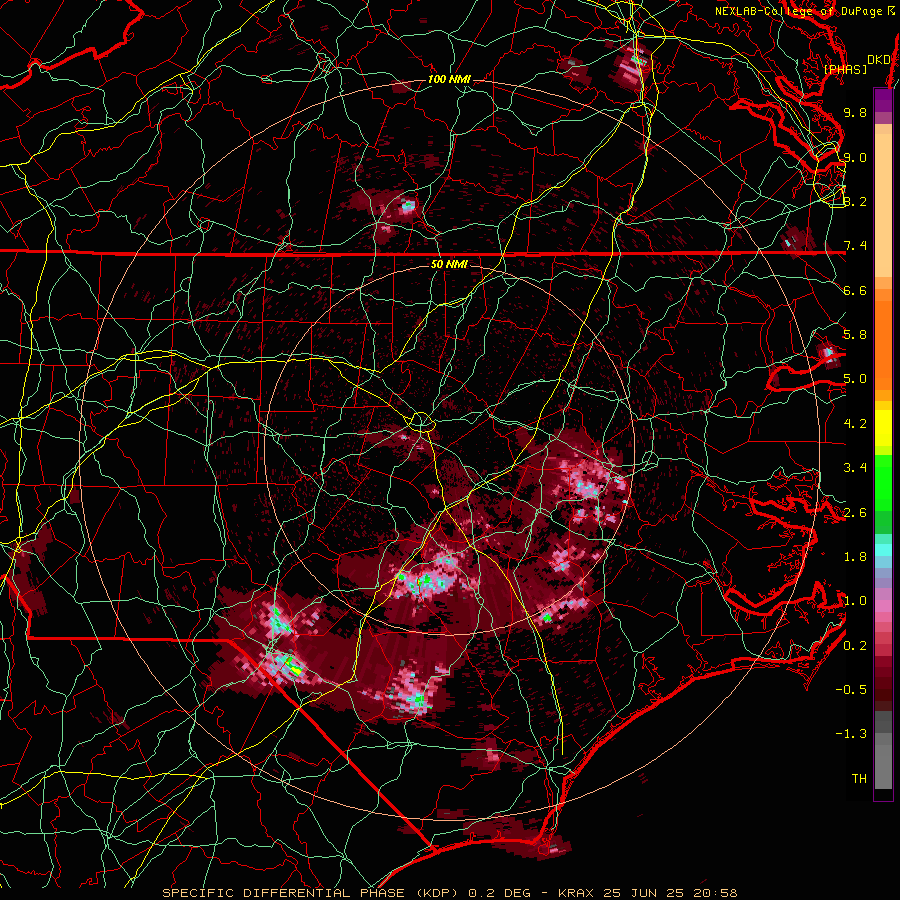Click the KRAX station identifier in caption
This screenshot has width=900, height=900.
pyautogui.click(x=578, y=893)
